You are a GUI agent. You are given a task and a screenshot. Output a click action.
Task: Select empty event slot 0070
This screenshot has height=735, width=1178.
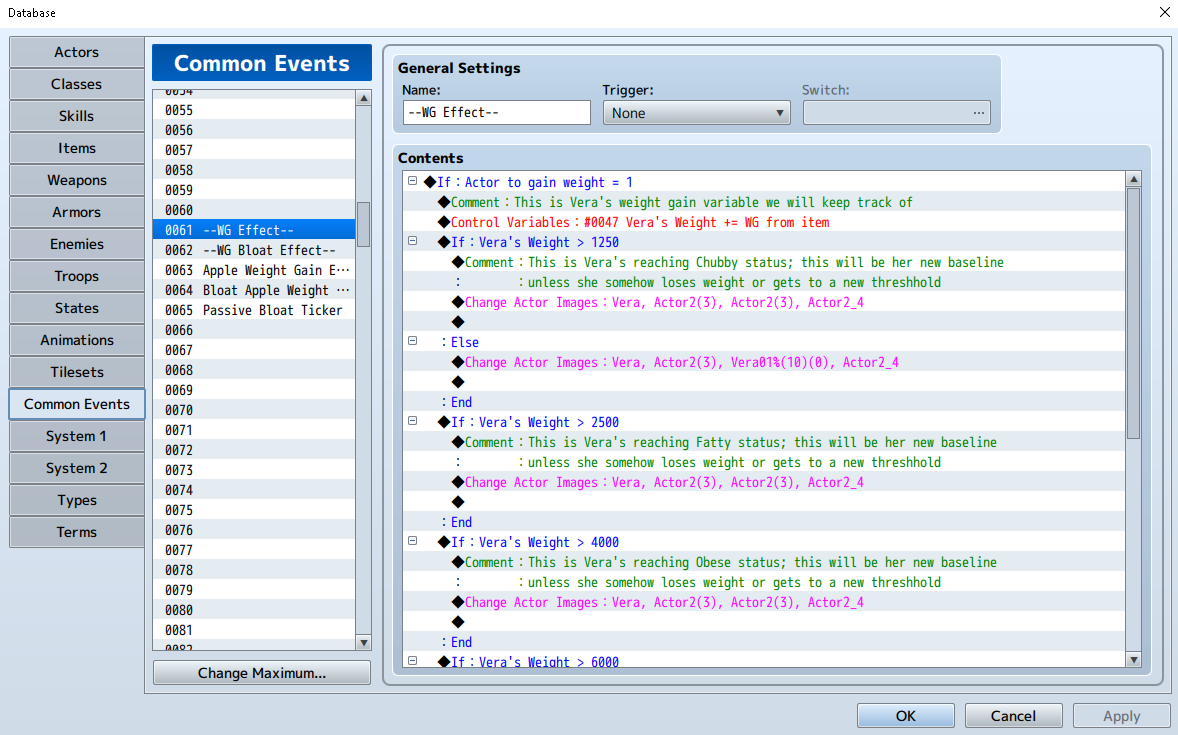pyautogui.click(x=254, y=410)
